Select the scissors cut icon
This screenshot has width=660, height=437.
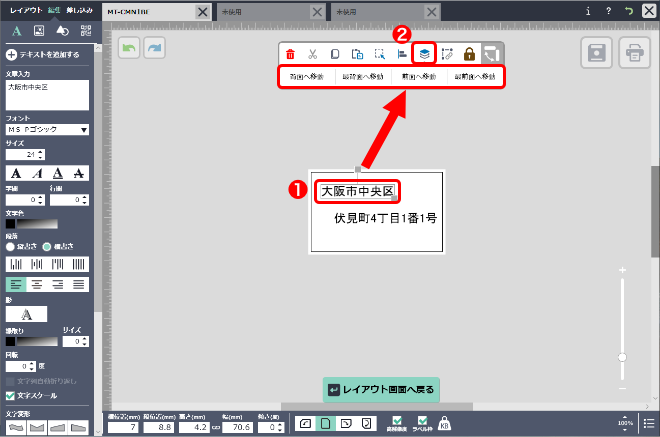tap(312, 55)
